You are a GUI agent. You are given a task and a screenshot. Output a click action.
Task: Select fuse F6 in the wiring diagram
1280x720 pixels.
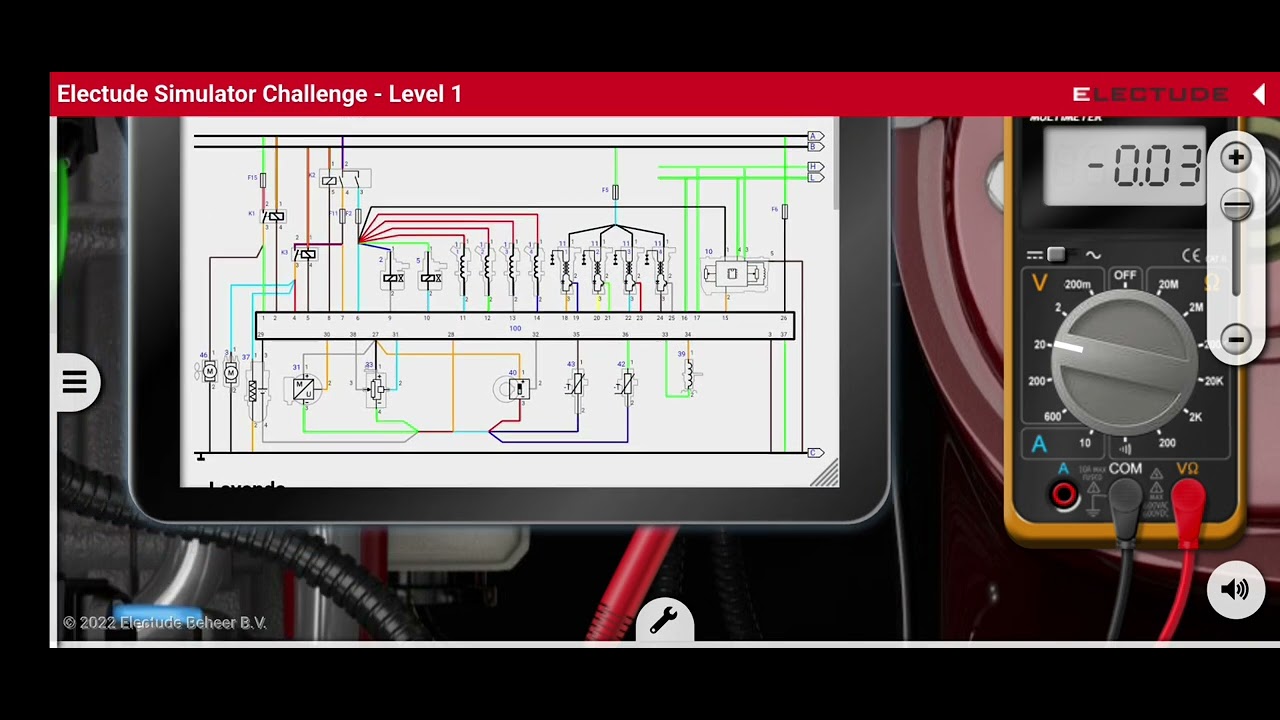pos(783,211)
